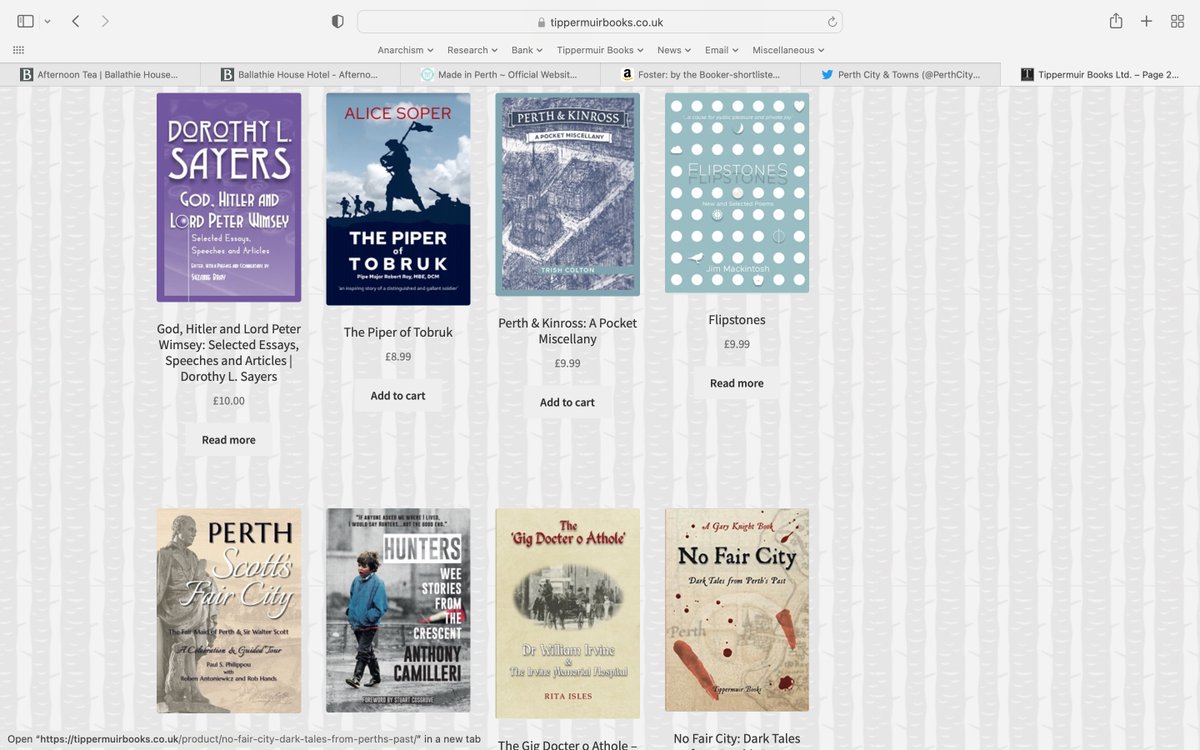
Task: Open God, Hitler and Lord Peter Wimsey title link
Action: [229, 353]
